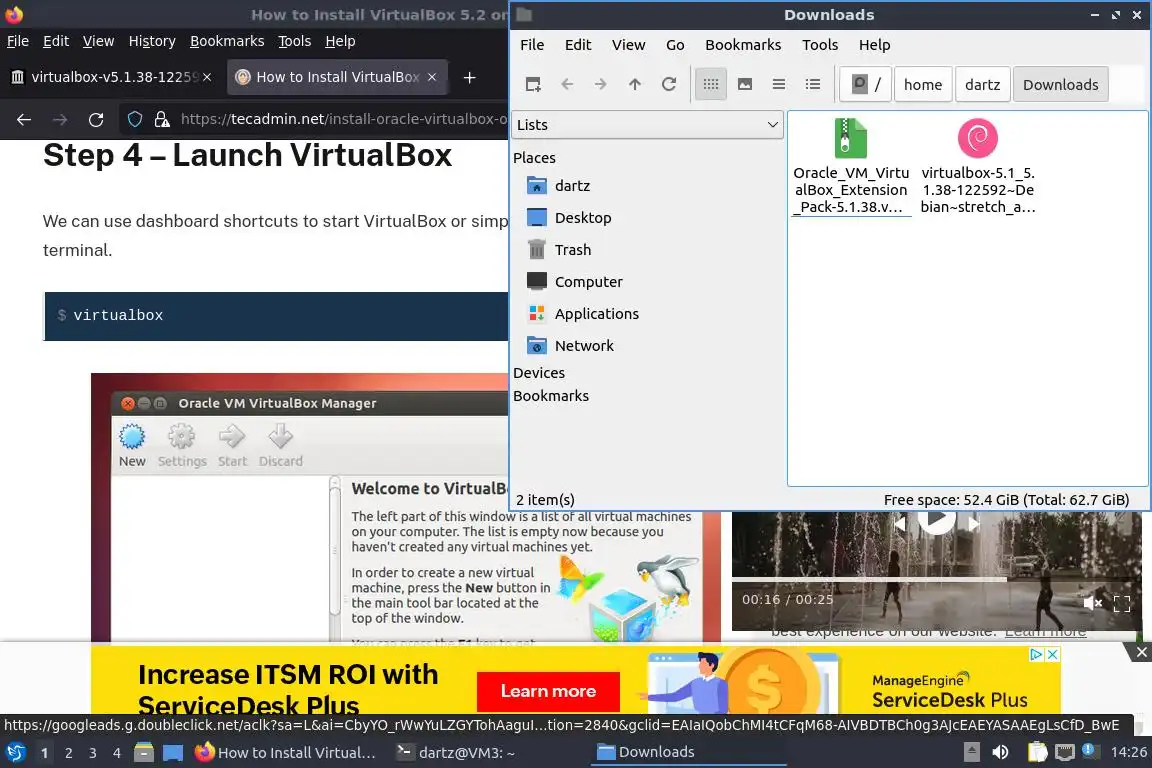Switch to virtual desktop 2
Image resolution: width=1152 pixels, height=768 pixels.
[x=68, y=753]
